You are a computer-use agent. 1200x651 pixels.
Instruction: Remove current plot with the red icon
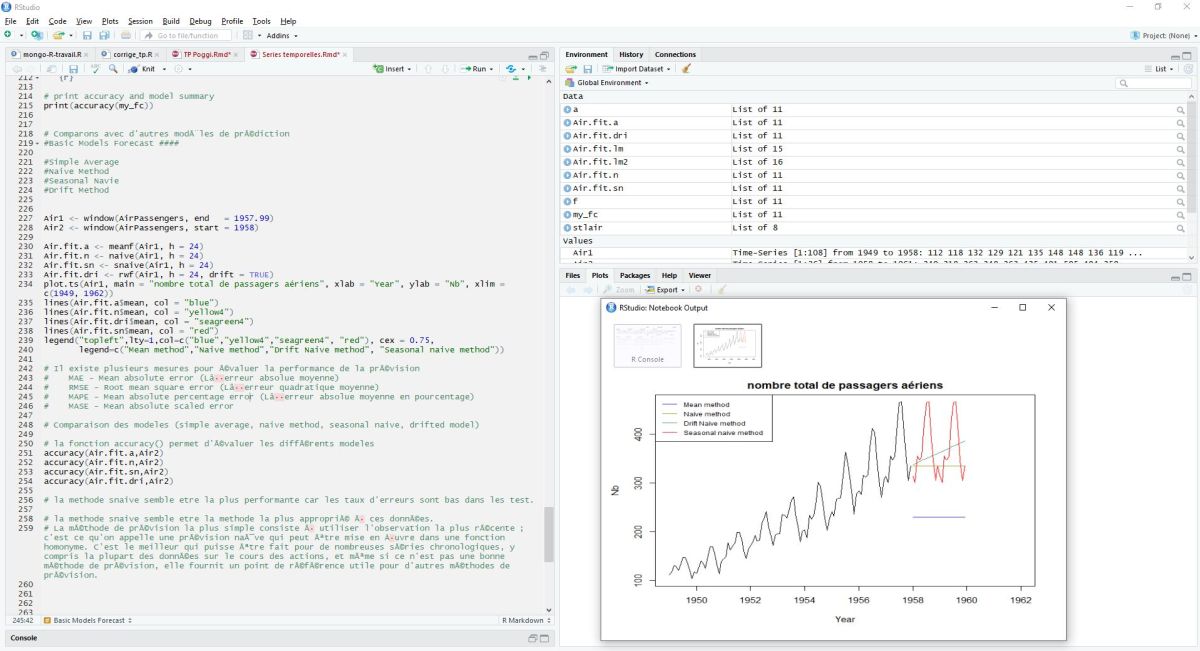click(698, 289)
